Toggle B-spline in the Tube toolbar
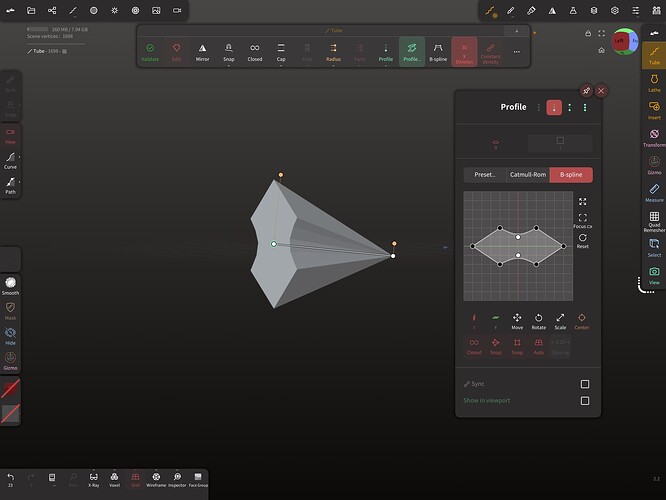The image size is (666, 500). point(438,52)
